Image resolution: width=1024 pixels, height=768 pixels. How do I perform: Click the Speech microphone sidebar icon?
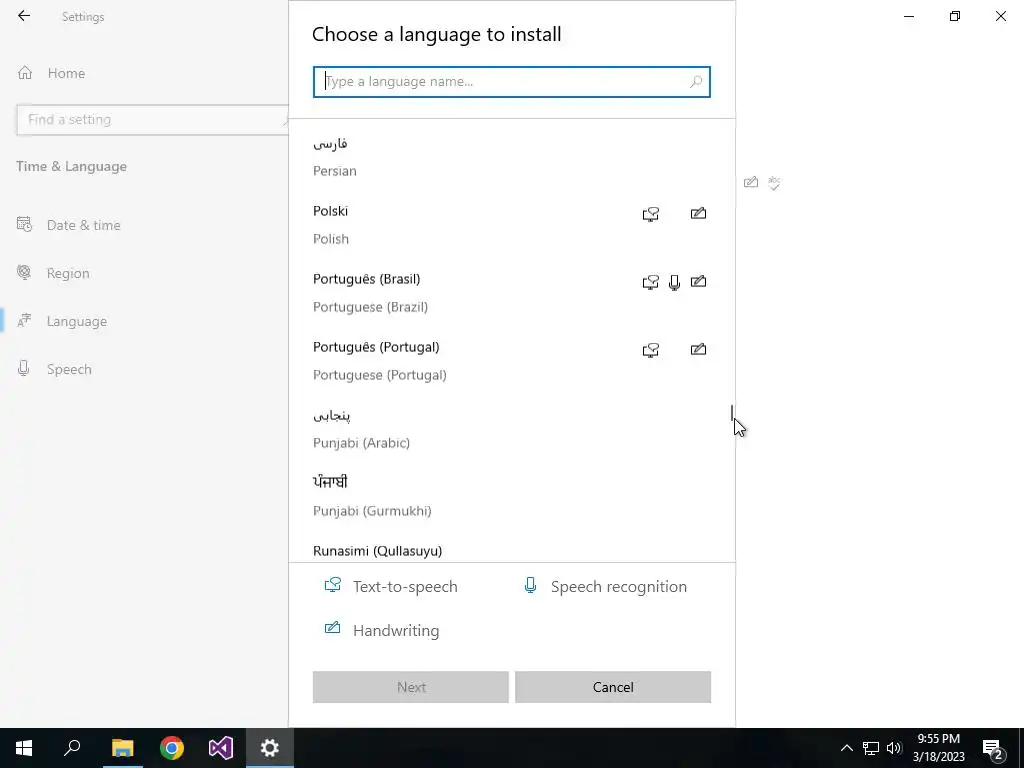[x=24, y=368]
